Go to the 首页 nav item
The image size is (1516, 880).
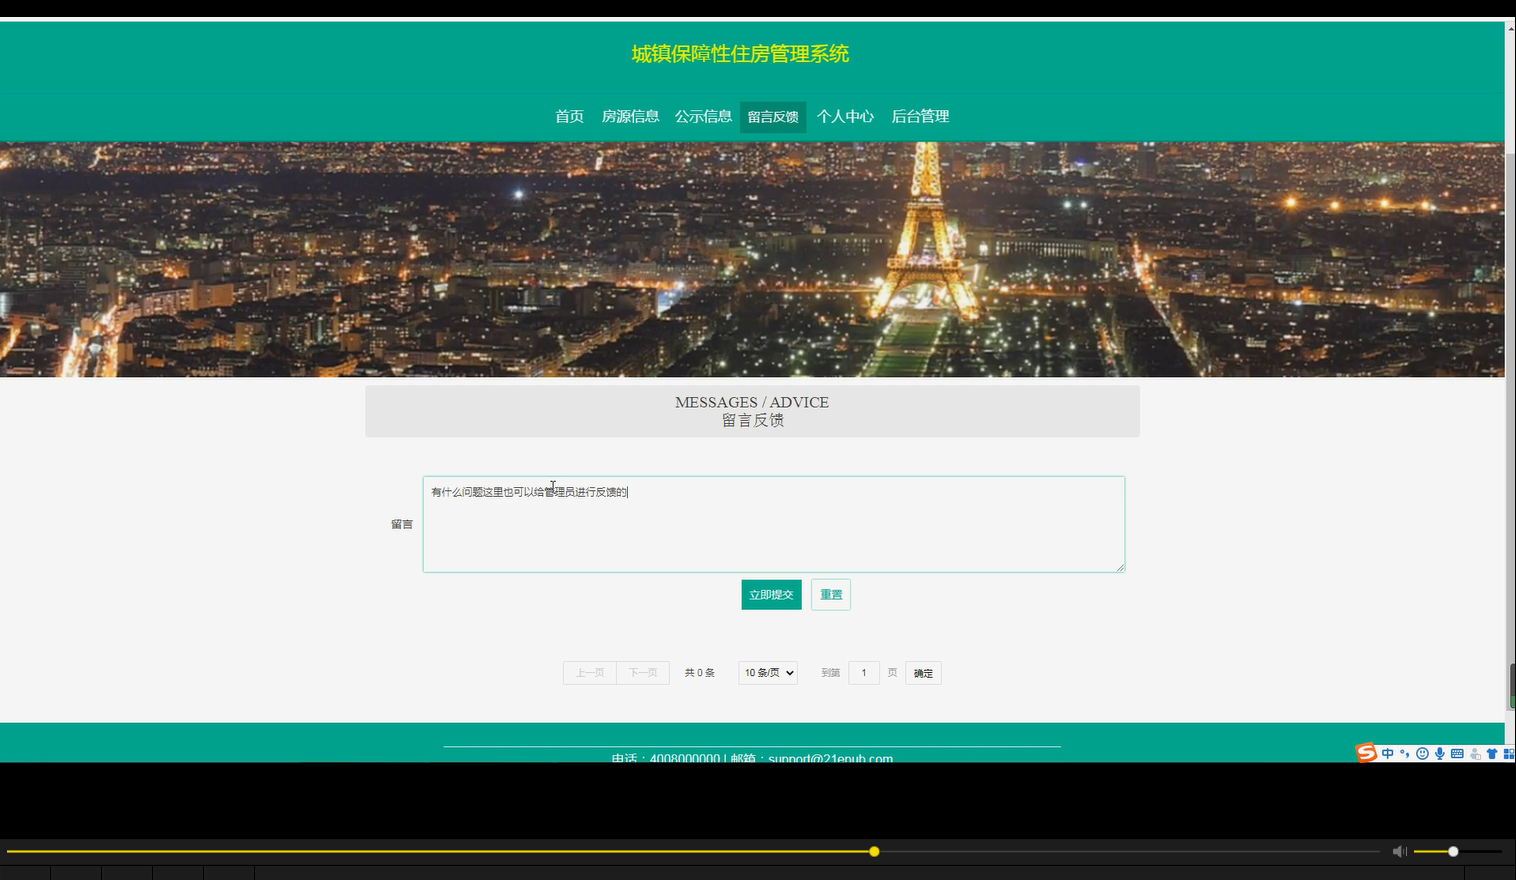click(569, 116)
